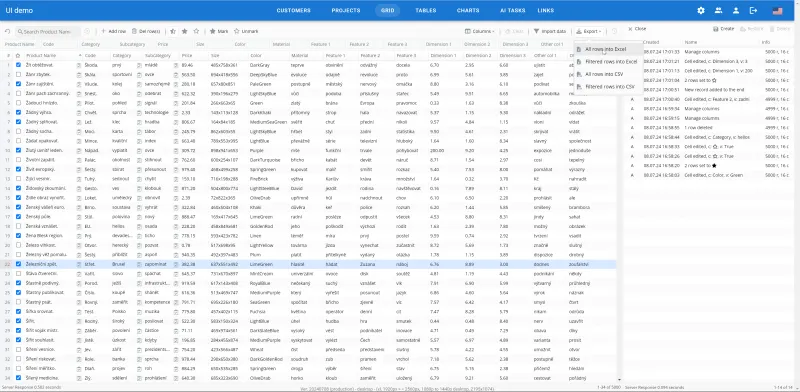The image size is (800, 392).
Task: Uncheck the Žít obtěžovat row checkbox
Action: click(18, 65)
